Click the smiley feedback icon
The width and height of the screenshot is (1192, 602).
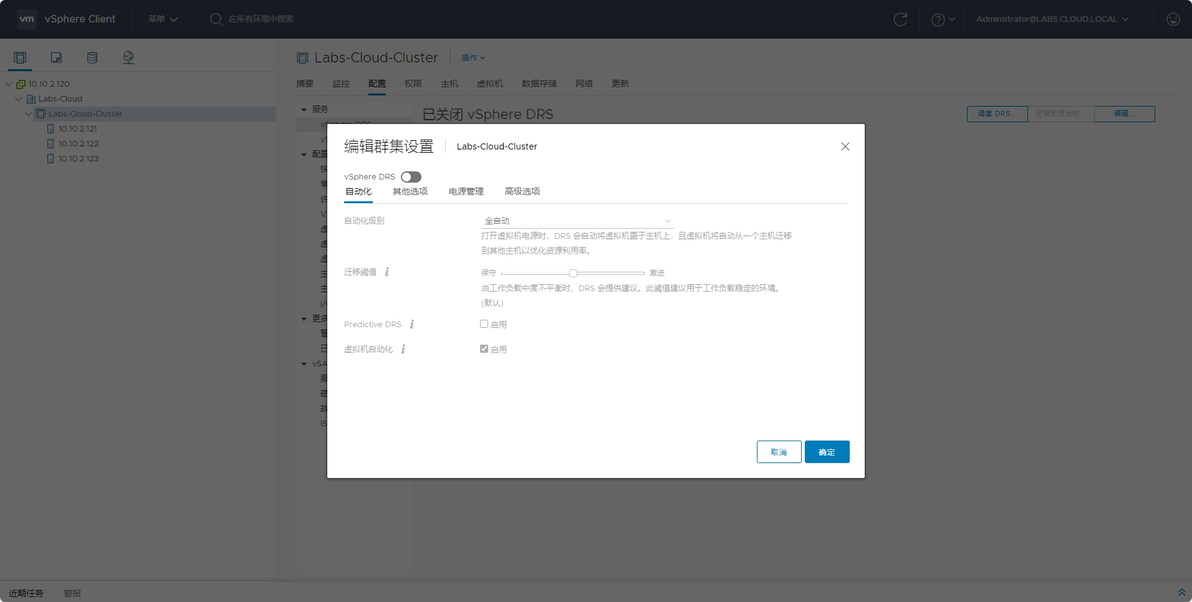click(x=1173, y=19)
